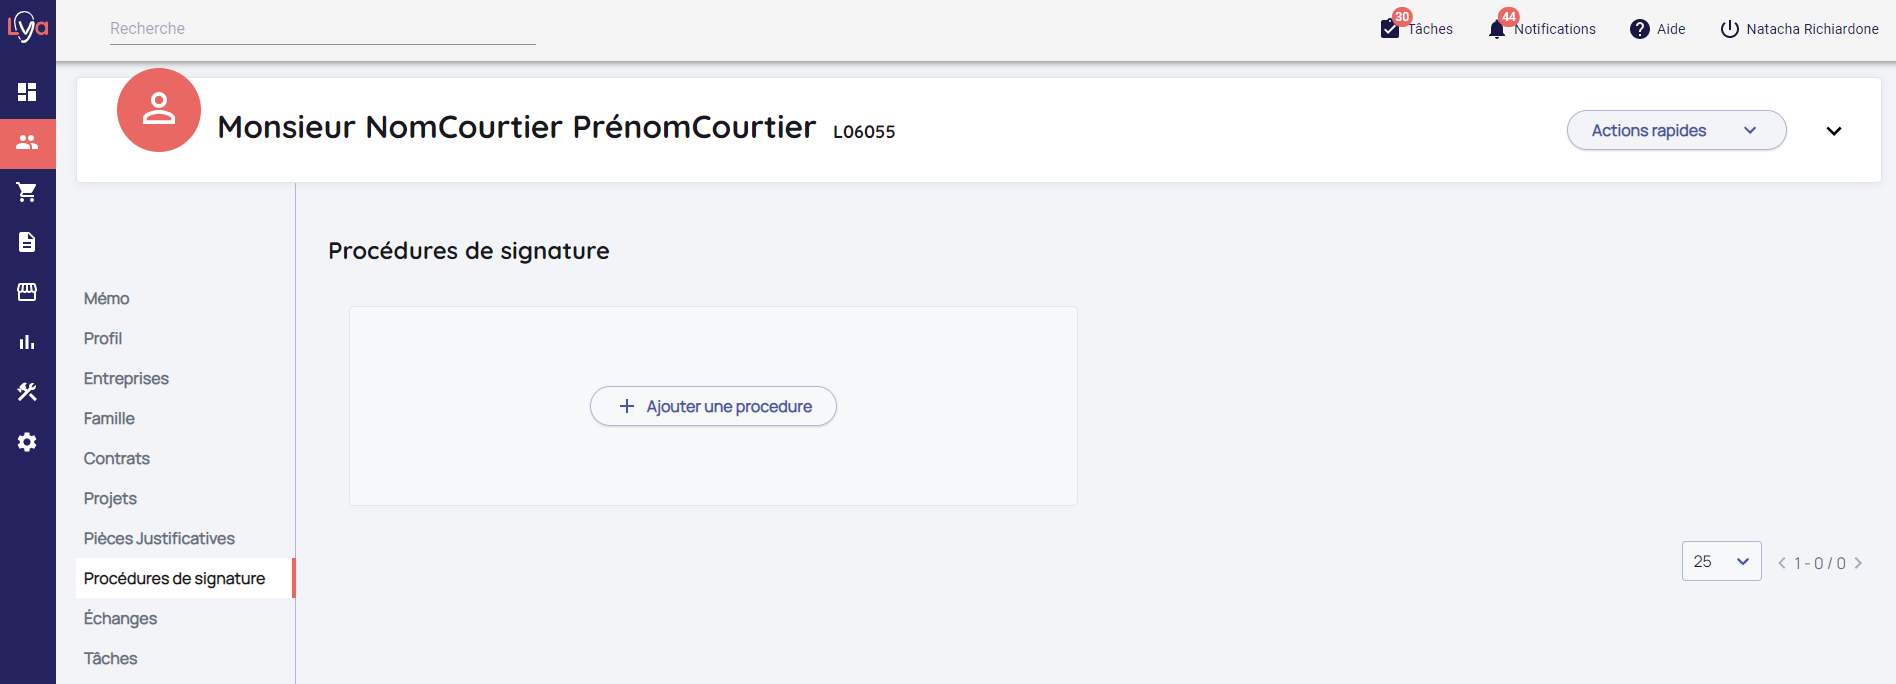Click the Tâches checkmark icon in header

(1390, 29)
